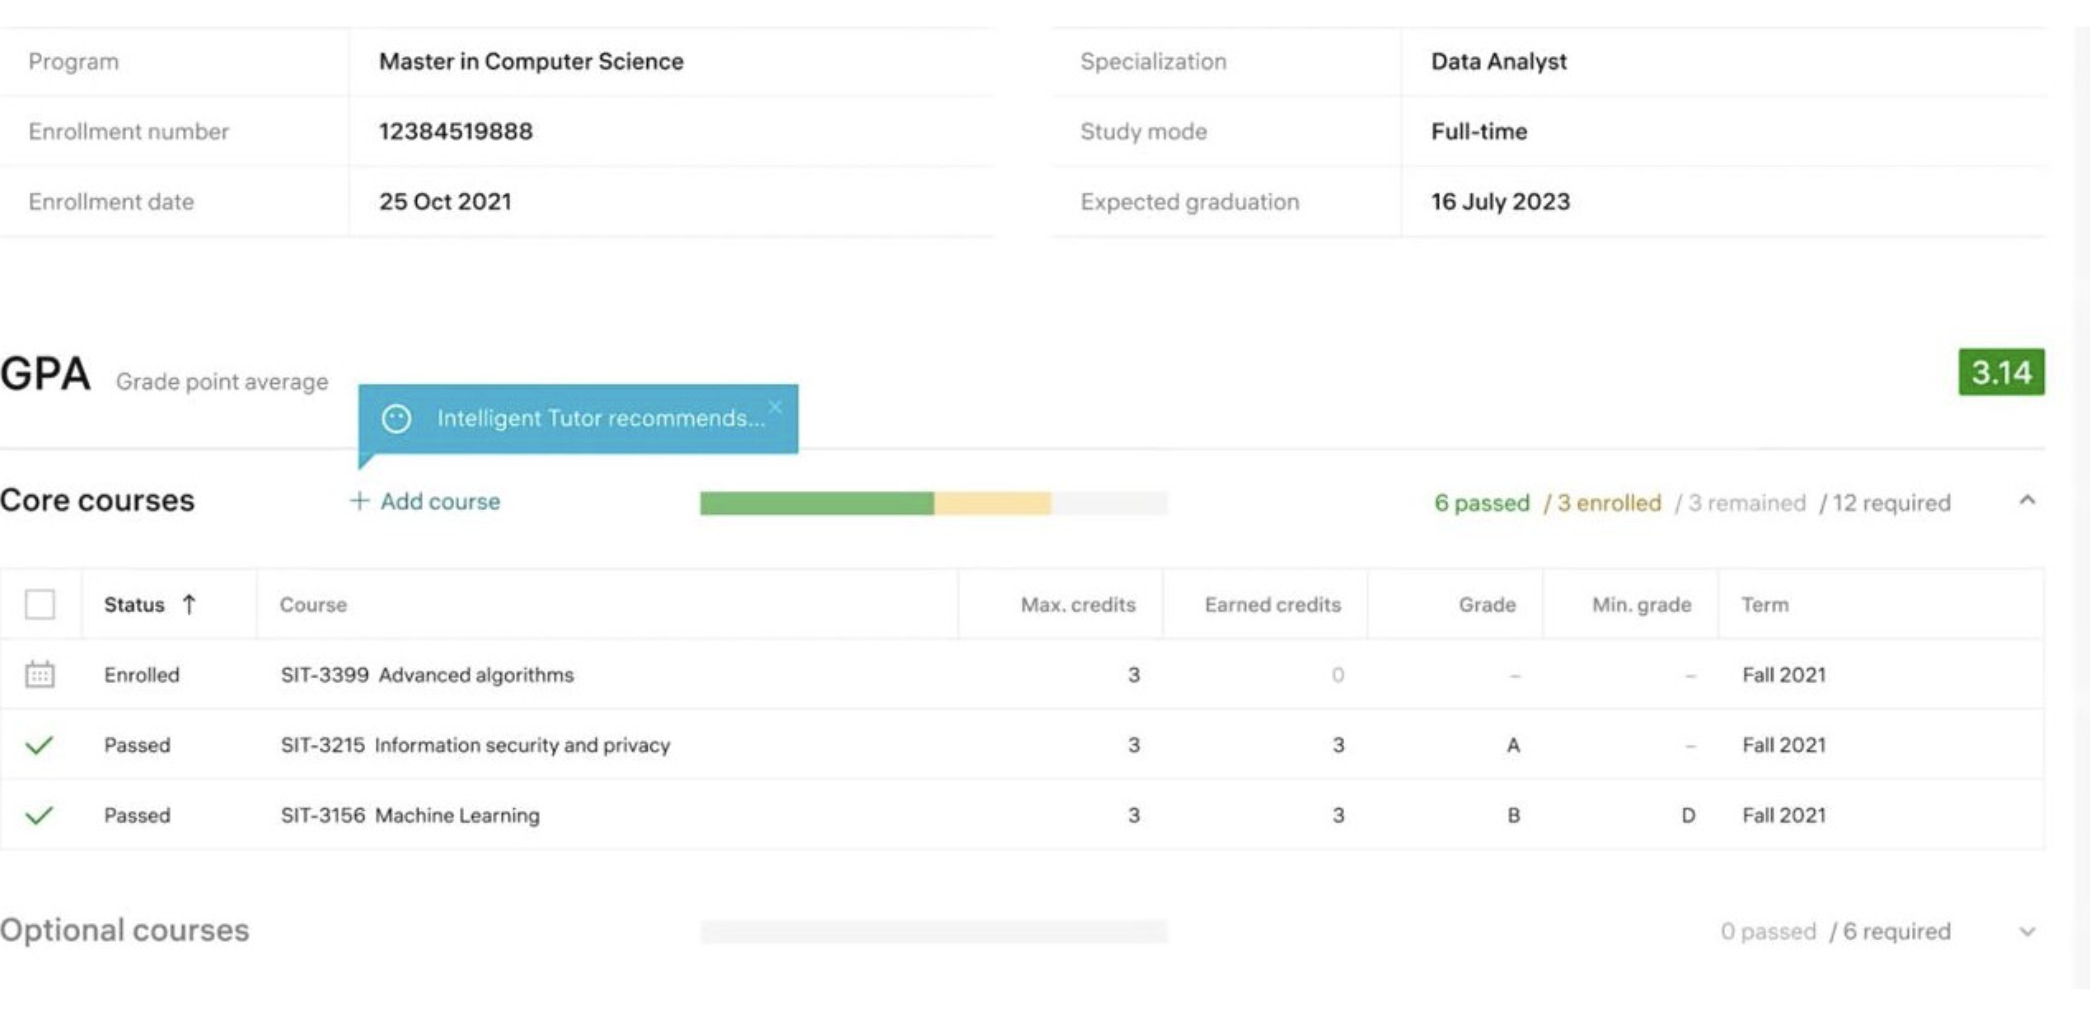Screen dimensions: 2090x1024
Task: Click the plus icon beside Add course
Action: click(x=359, y=501)
